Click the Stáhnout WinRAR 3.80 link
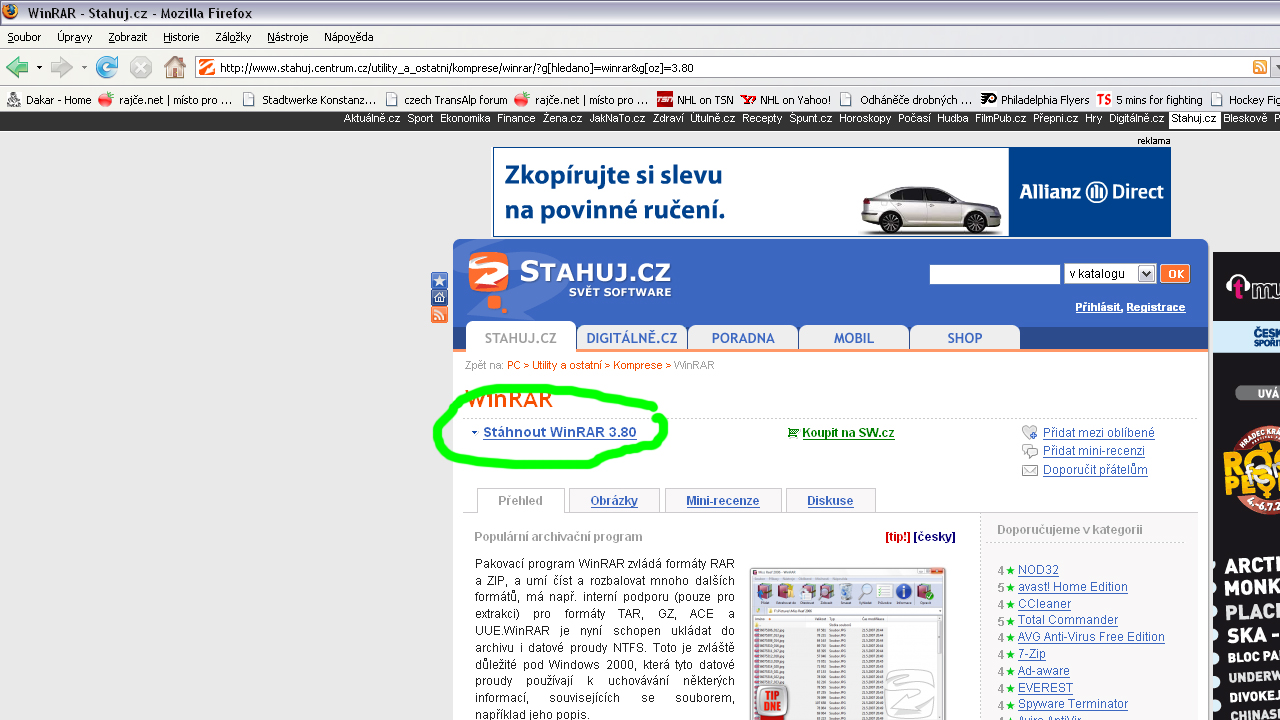 pos(559,433)
